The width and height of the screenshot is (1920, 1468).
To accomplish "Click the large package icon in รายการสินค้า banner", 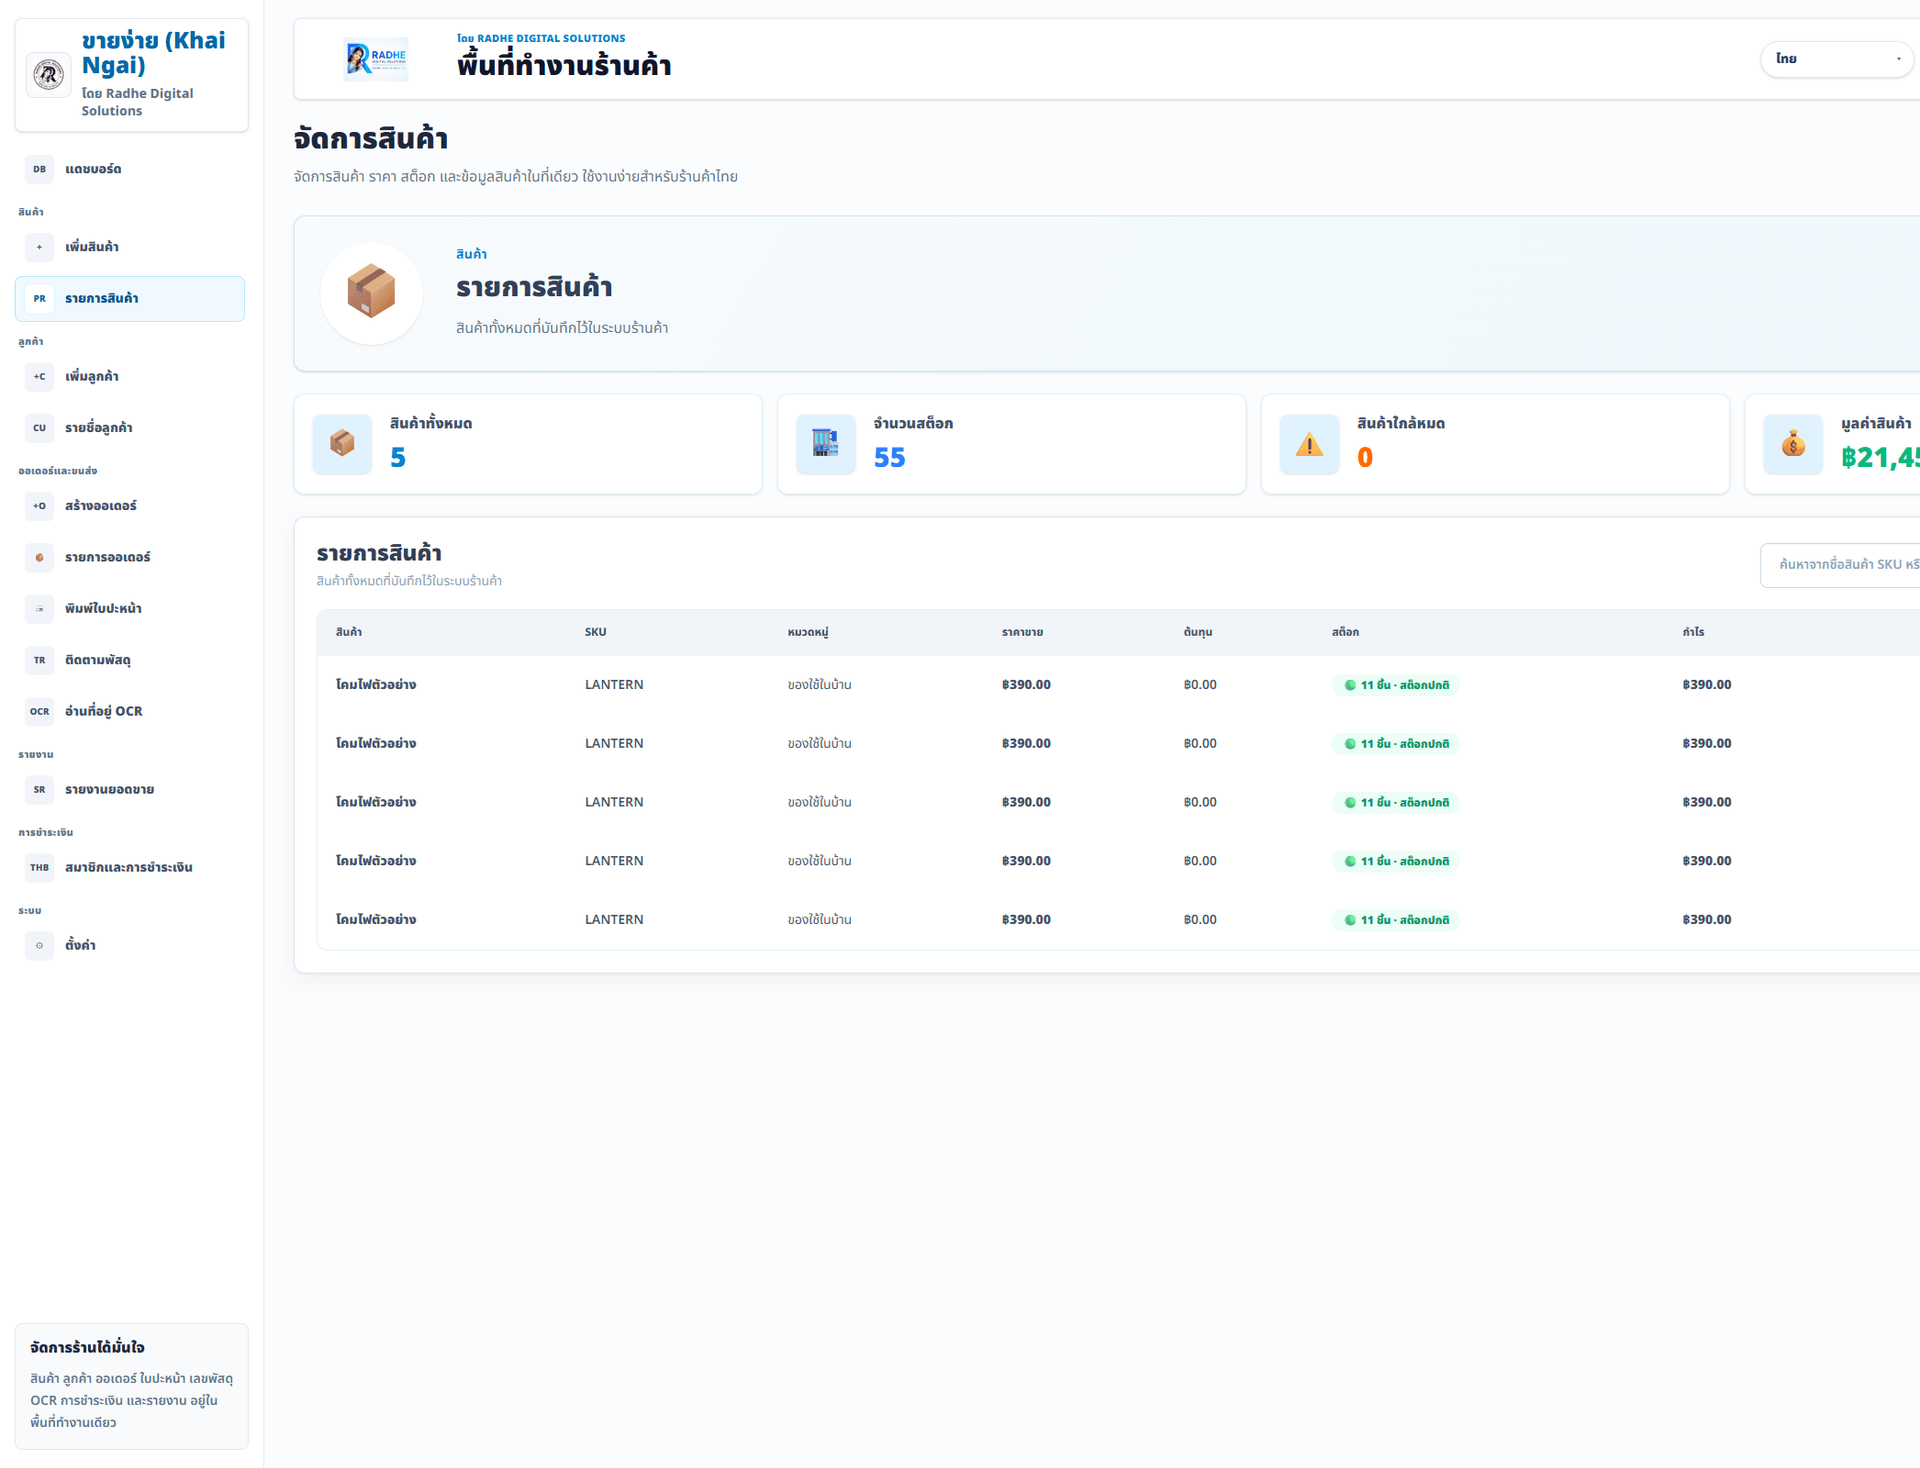I will (x=371, y=293).
